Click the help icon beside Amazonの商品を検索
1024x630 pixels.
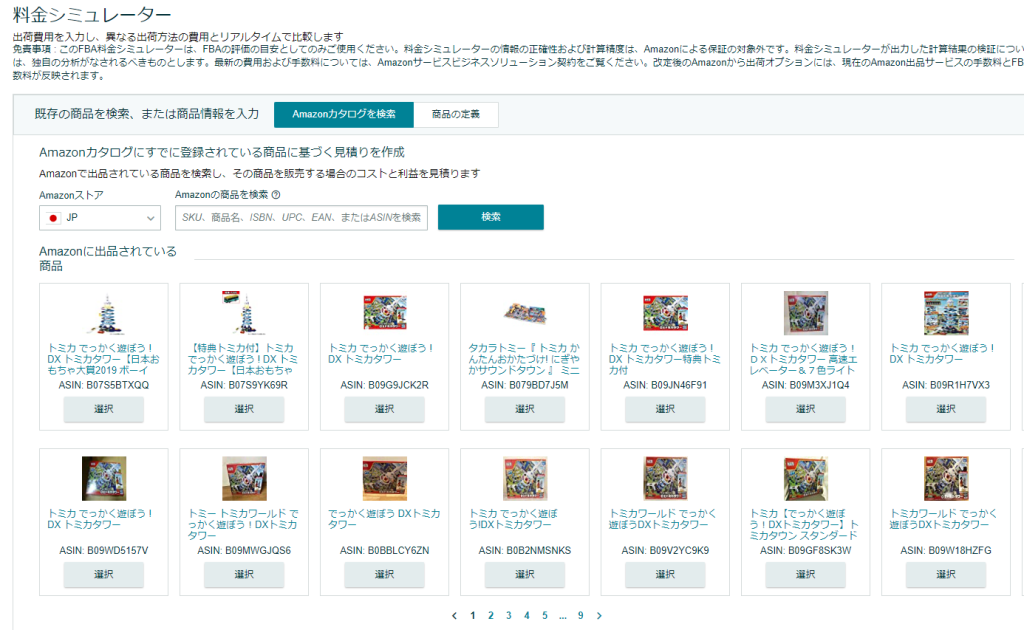(276, 195)
